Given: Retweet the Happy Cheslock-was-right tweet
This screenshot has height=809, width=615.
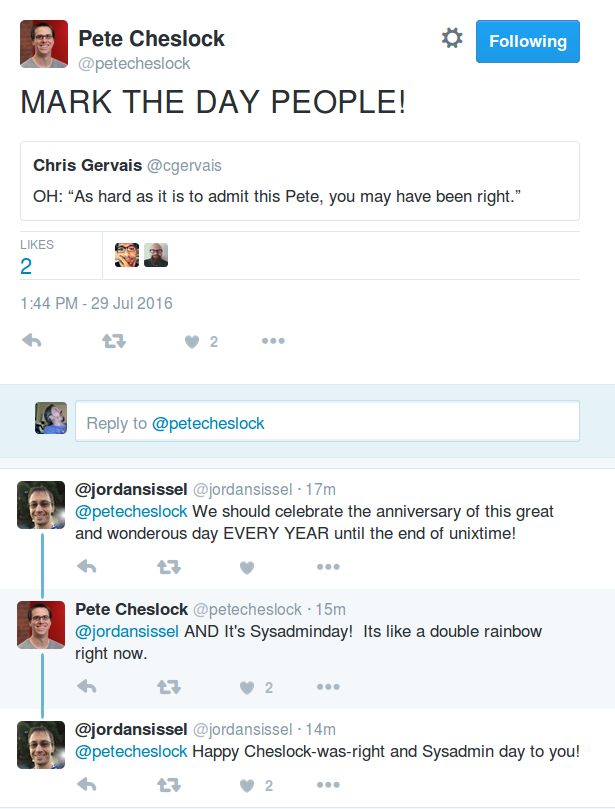Looking at the screenshot, I should point(169,785).
